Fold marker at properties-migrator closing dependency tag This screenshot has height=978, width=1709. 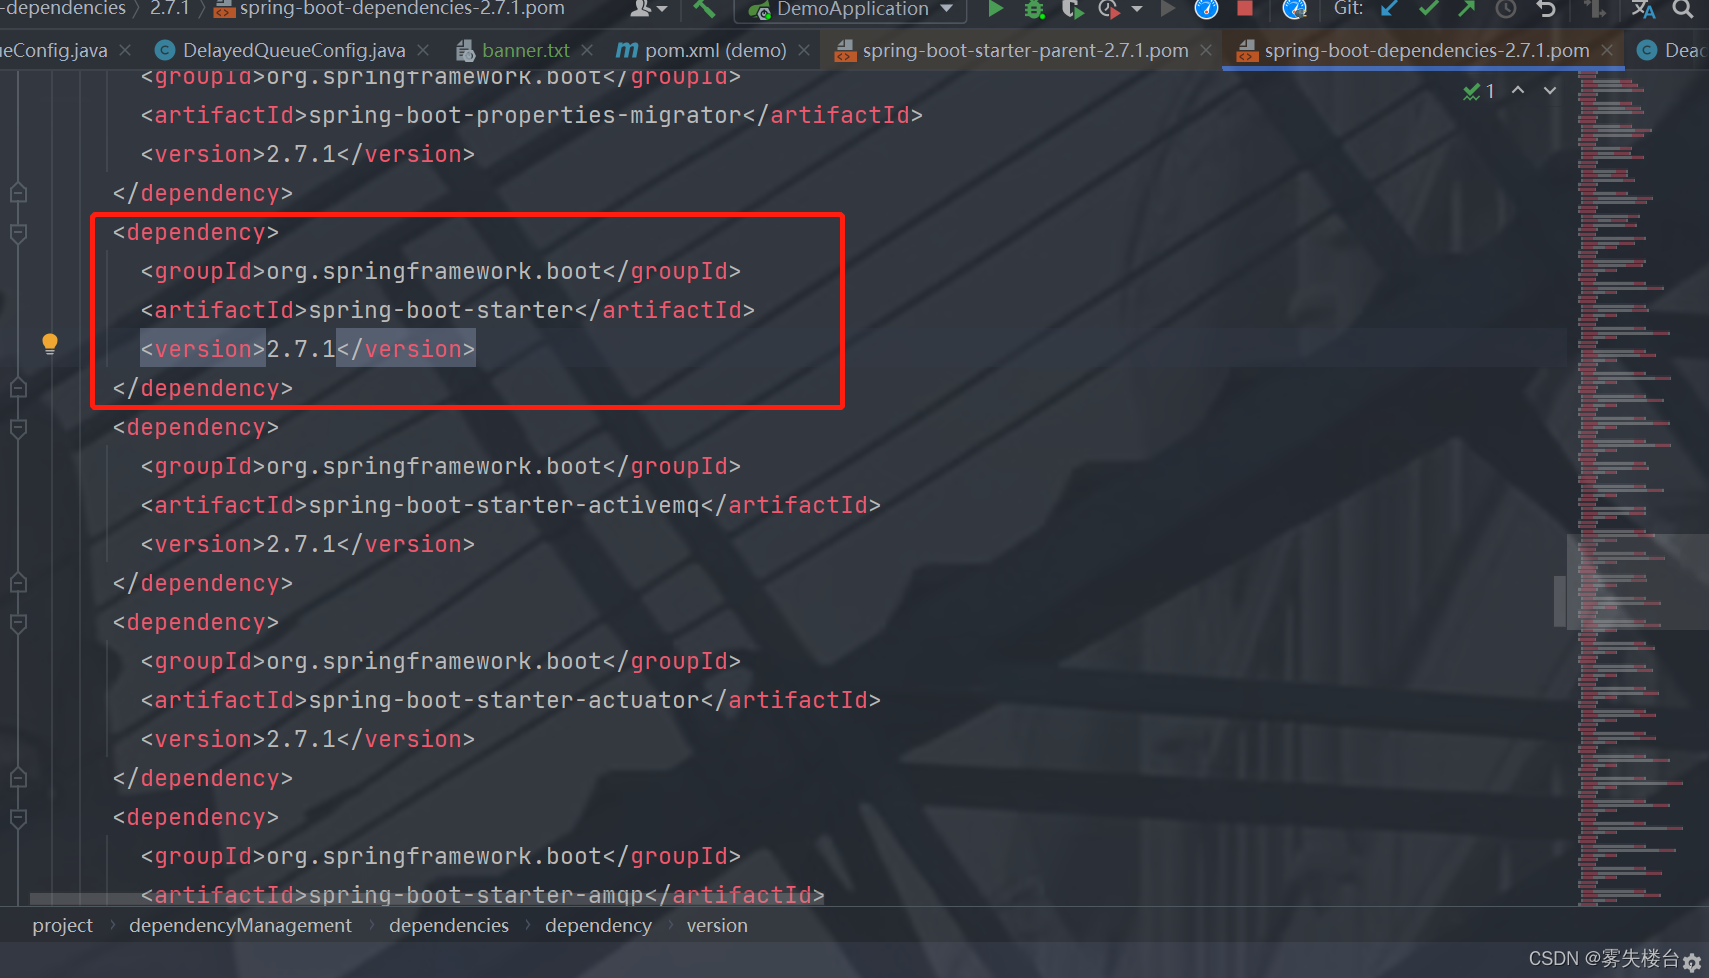[x=18, y=192]
